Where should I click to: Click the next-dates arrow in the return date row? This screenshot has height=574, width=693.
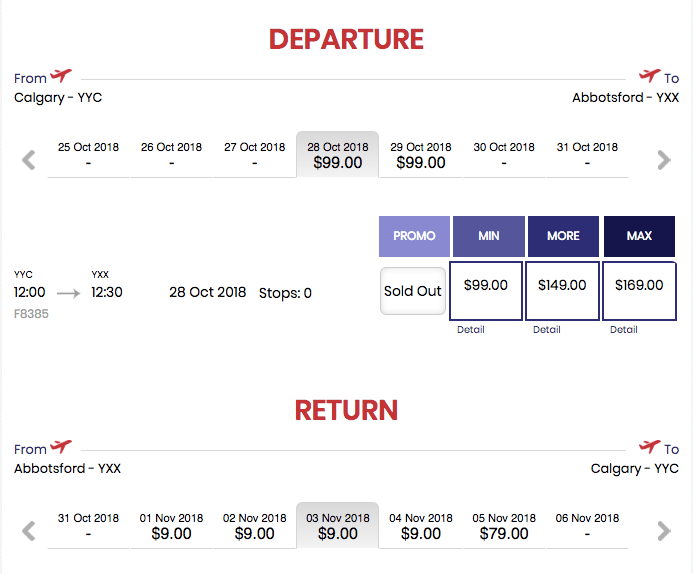coord(664,531)
